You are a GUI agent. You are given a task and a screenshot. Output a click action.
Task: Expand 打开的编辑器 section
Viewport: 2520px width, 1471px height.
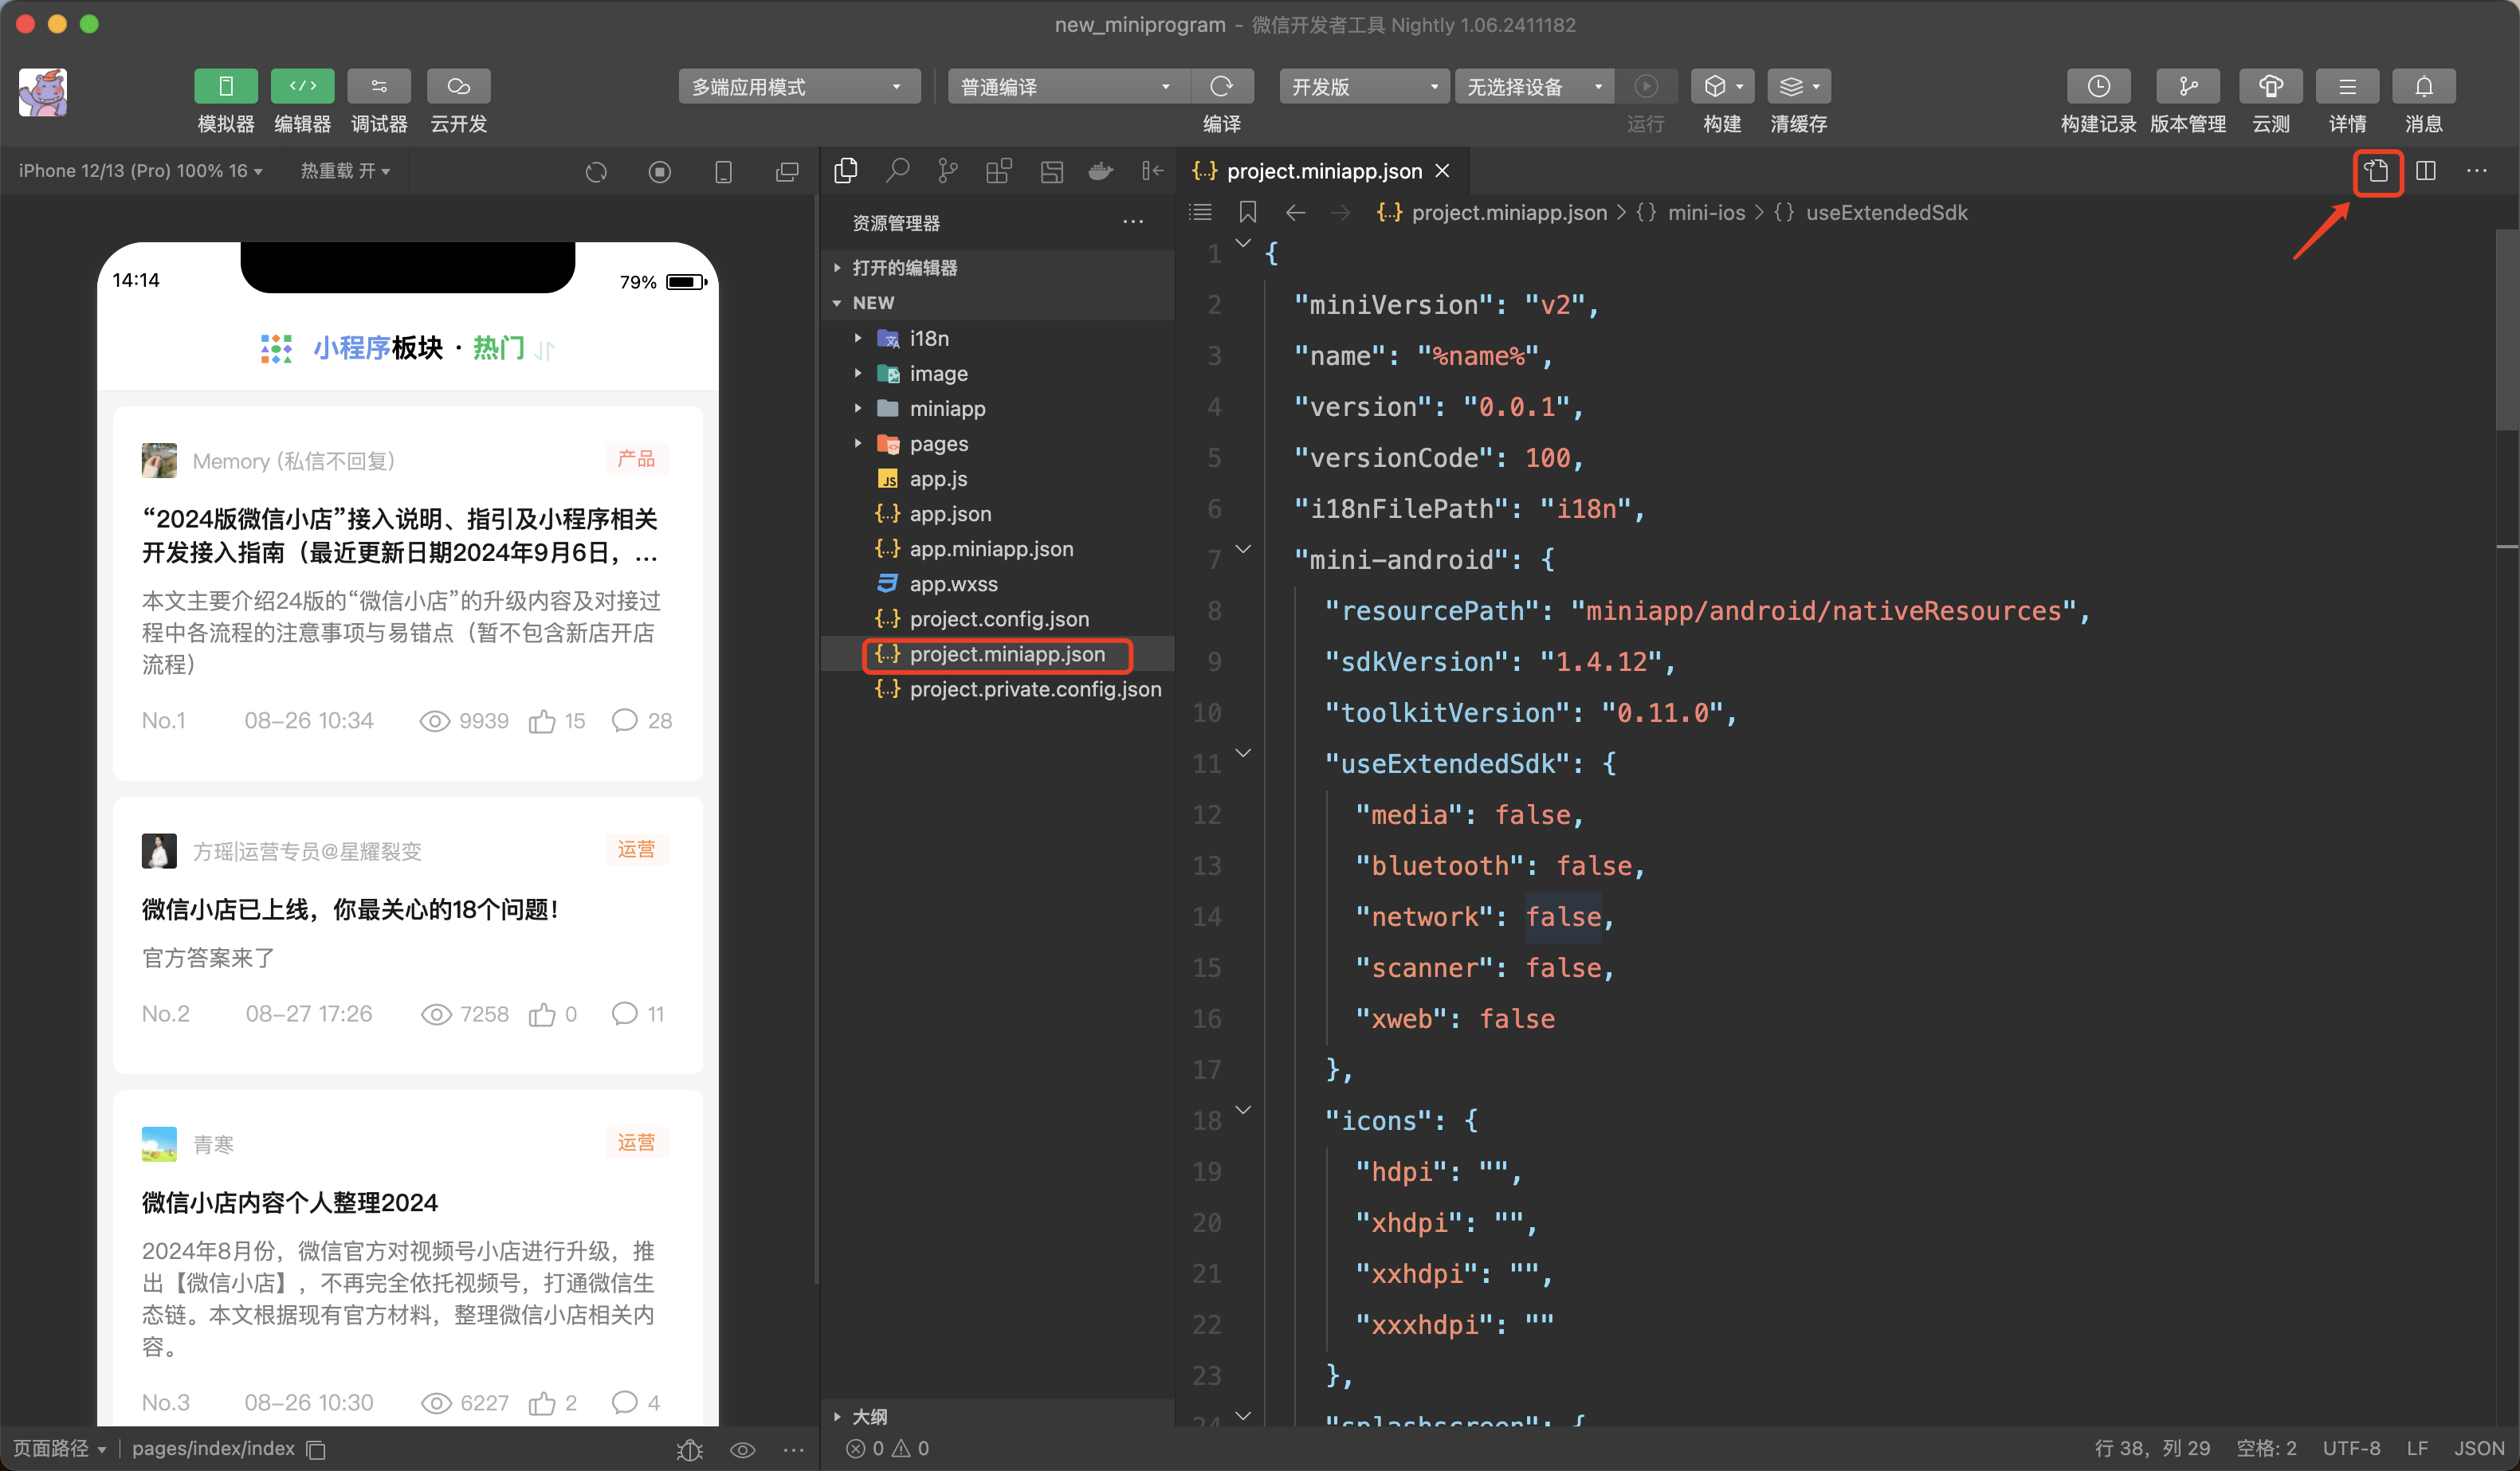997,267
